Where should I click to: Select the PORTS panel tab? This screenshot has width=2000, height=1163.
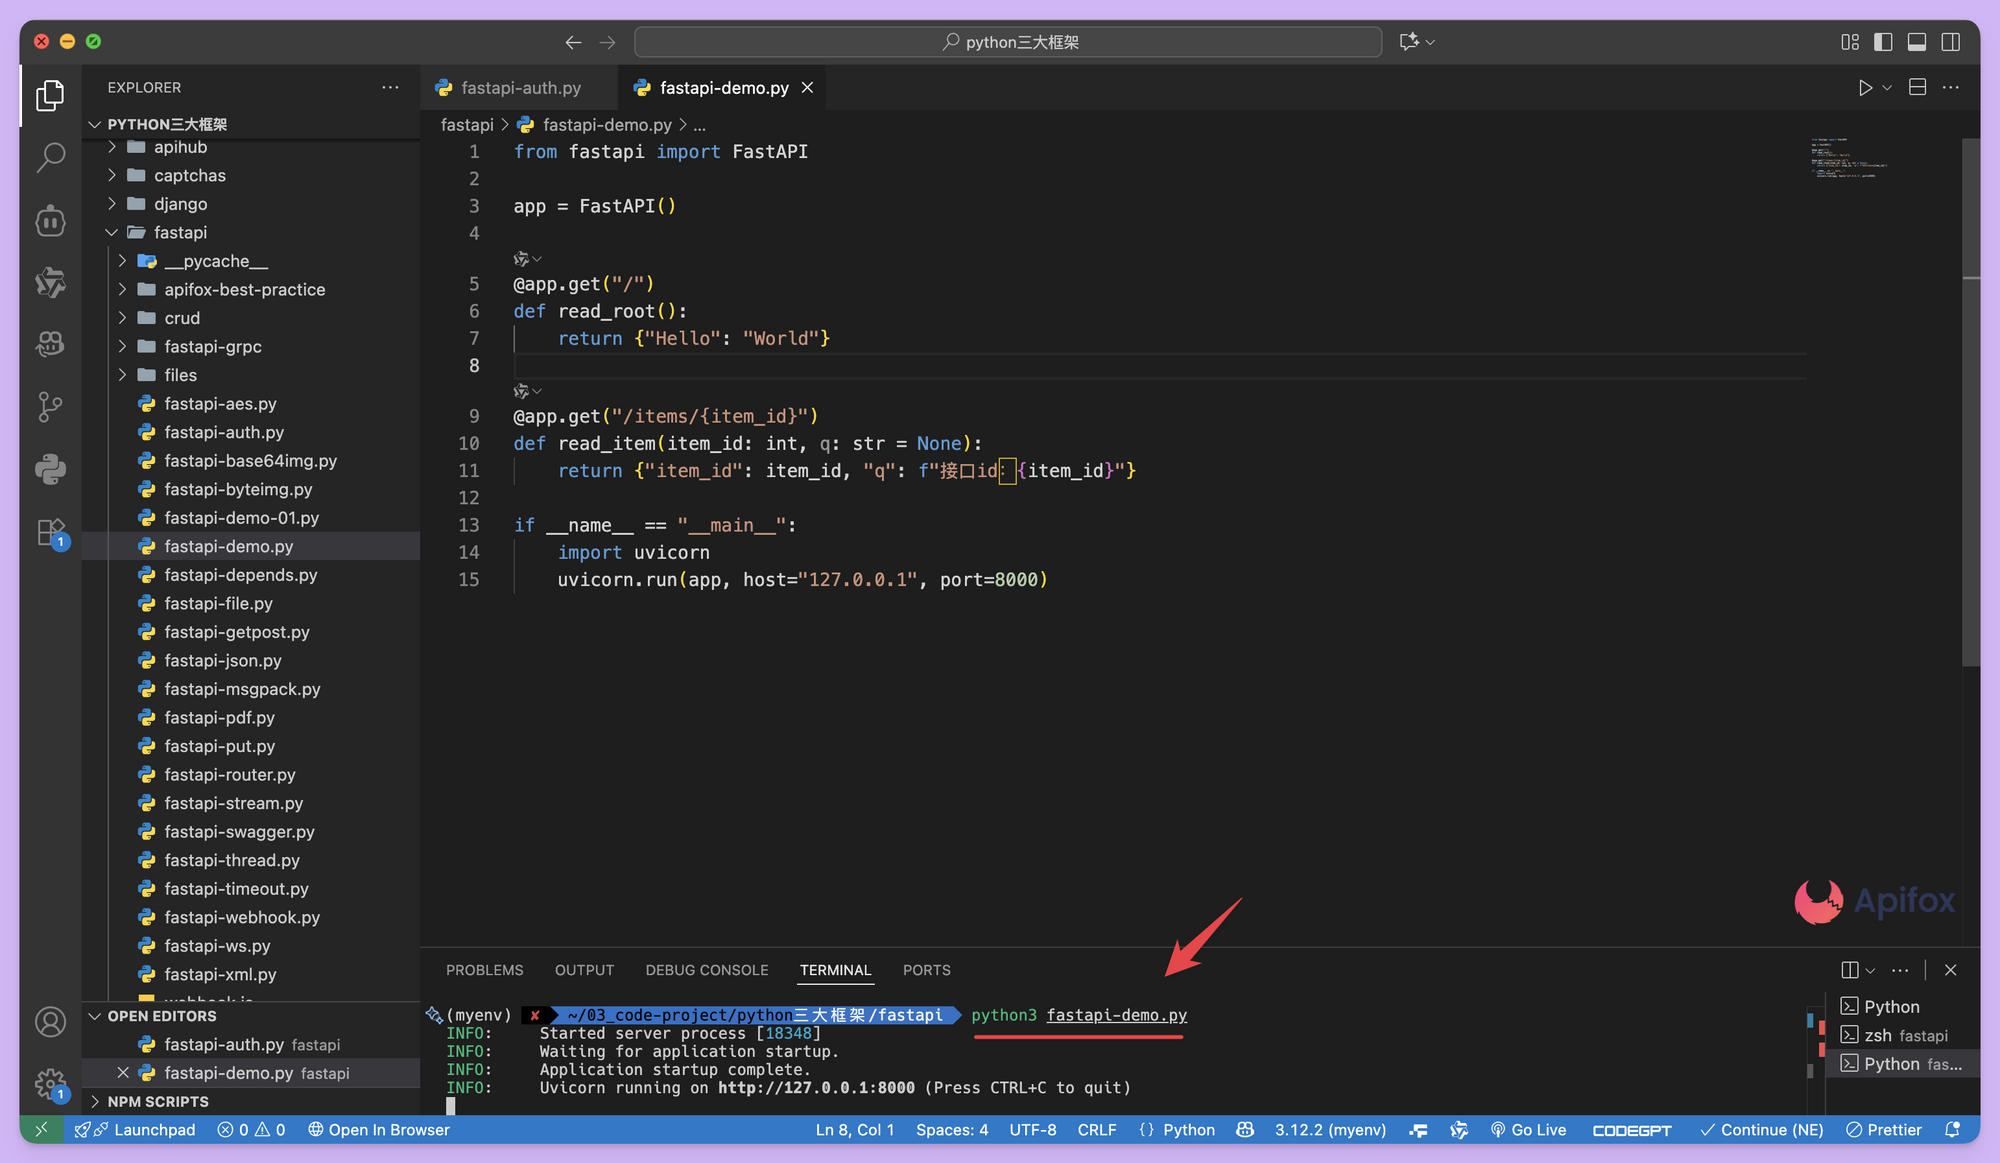click(x=926, y=969)
